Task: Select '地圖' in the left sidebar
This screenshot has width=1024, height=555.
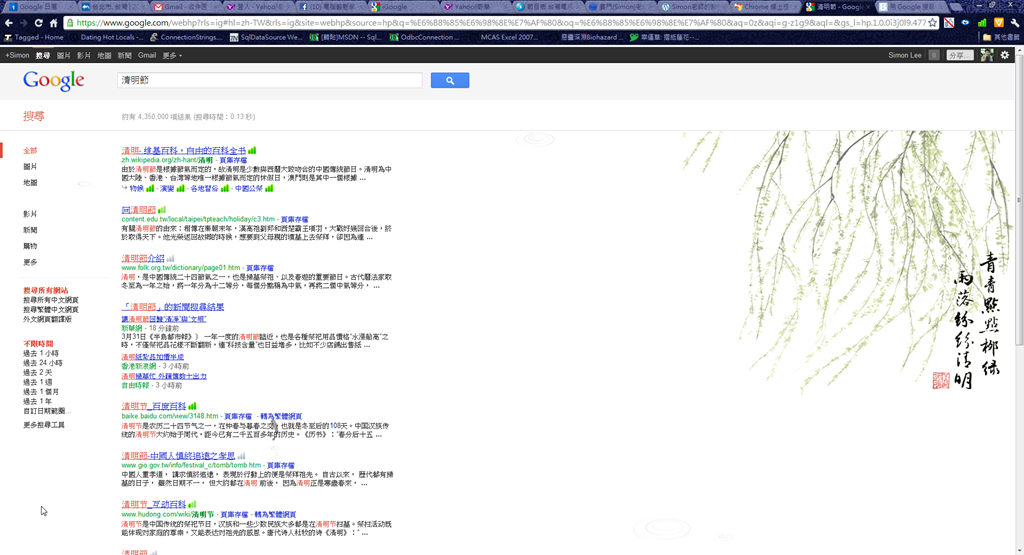Action: click(x=30, y=183)
